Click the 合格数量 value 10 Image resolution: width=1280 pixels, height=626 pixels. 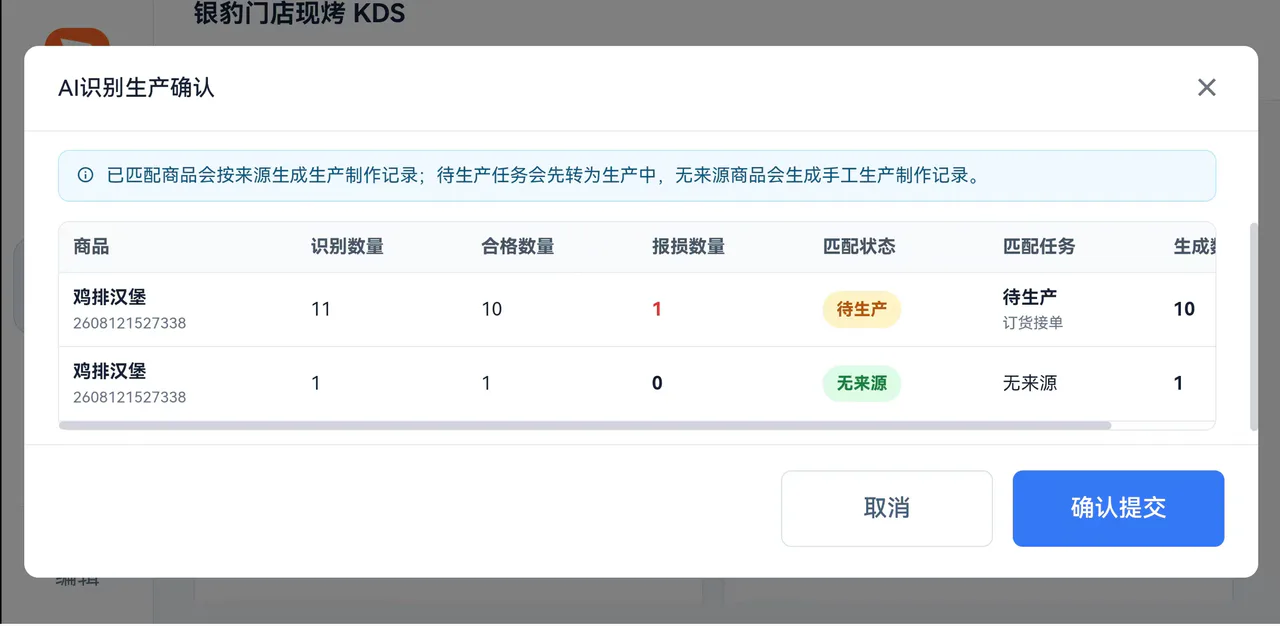tap(492, 309)
